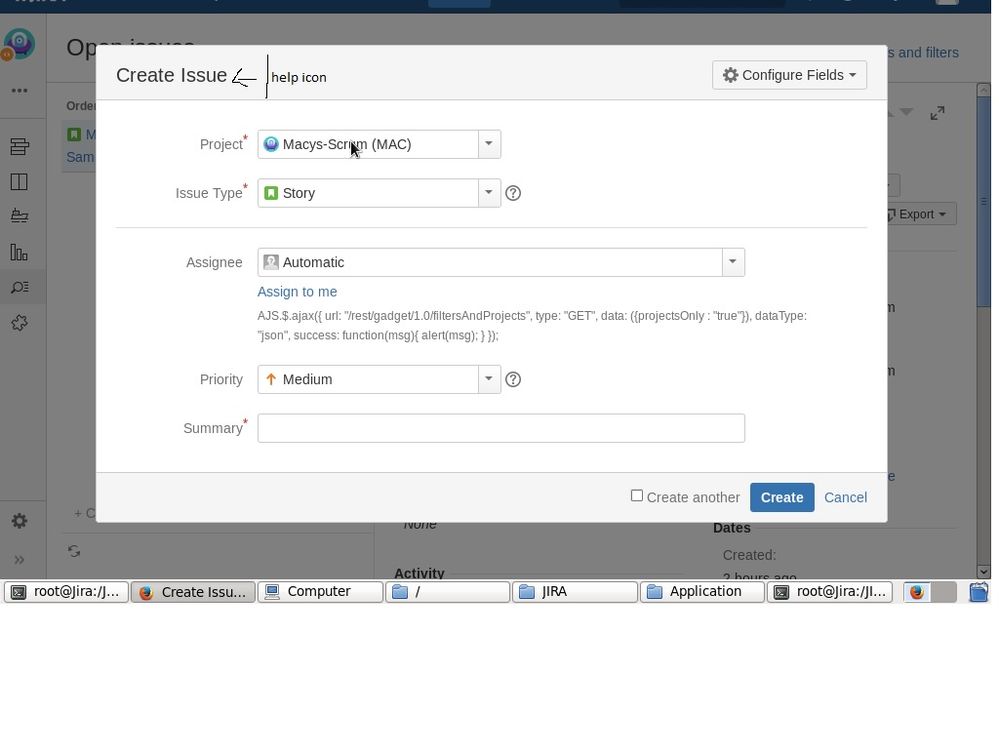Screen dimensions: 999x749
Task: Click the help icon beside Issue Type
Action: click(513, 193)
